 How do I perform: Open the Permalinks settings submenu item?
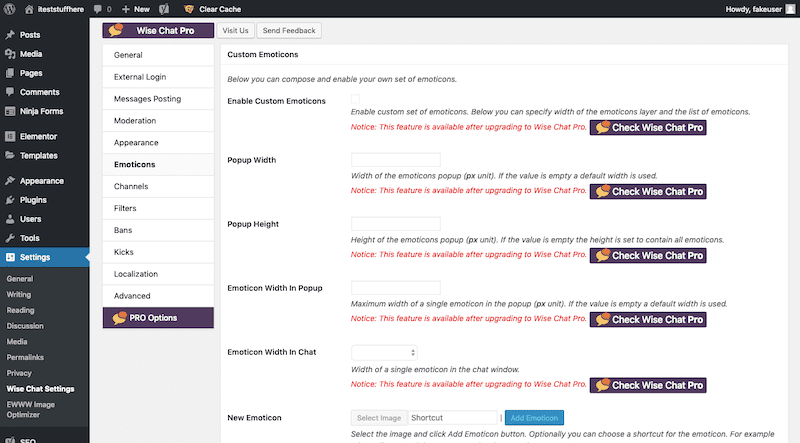pyautogui.click(x=25, y=357)
